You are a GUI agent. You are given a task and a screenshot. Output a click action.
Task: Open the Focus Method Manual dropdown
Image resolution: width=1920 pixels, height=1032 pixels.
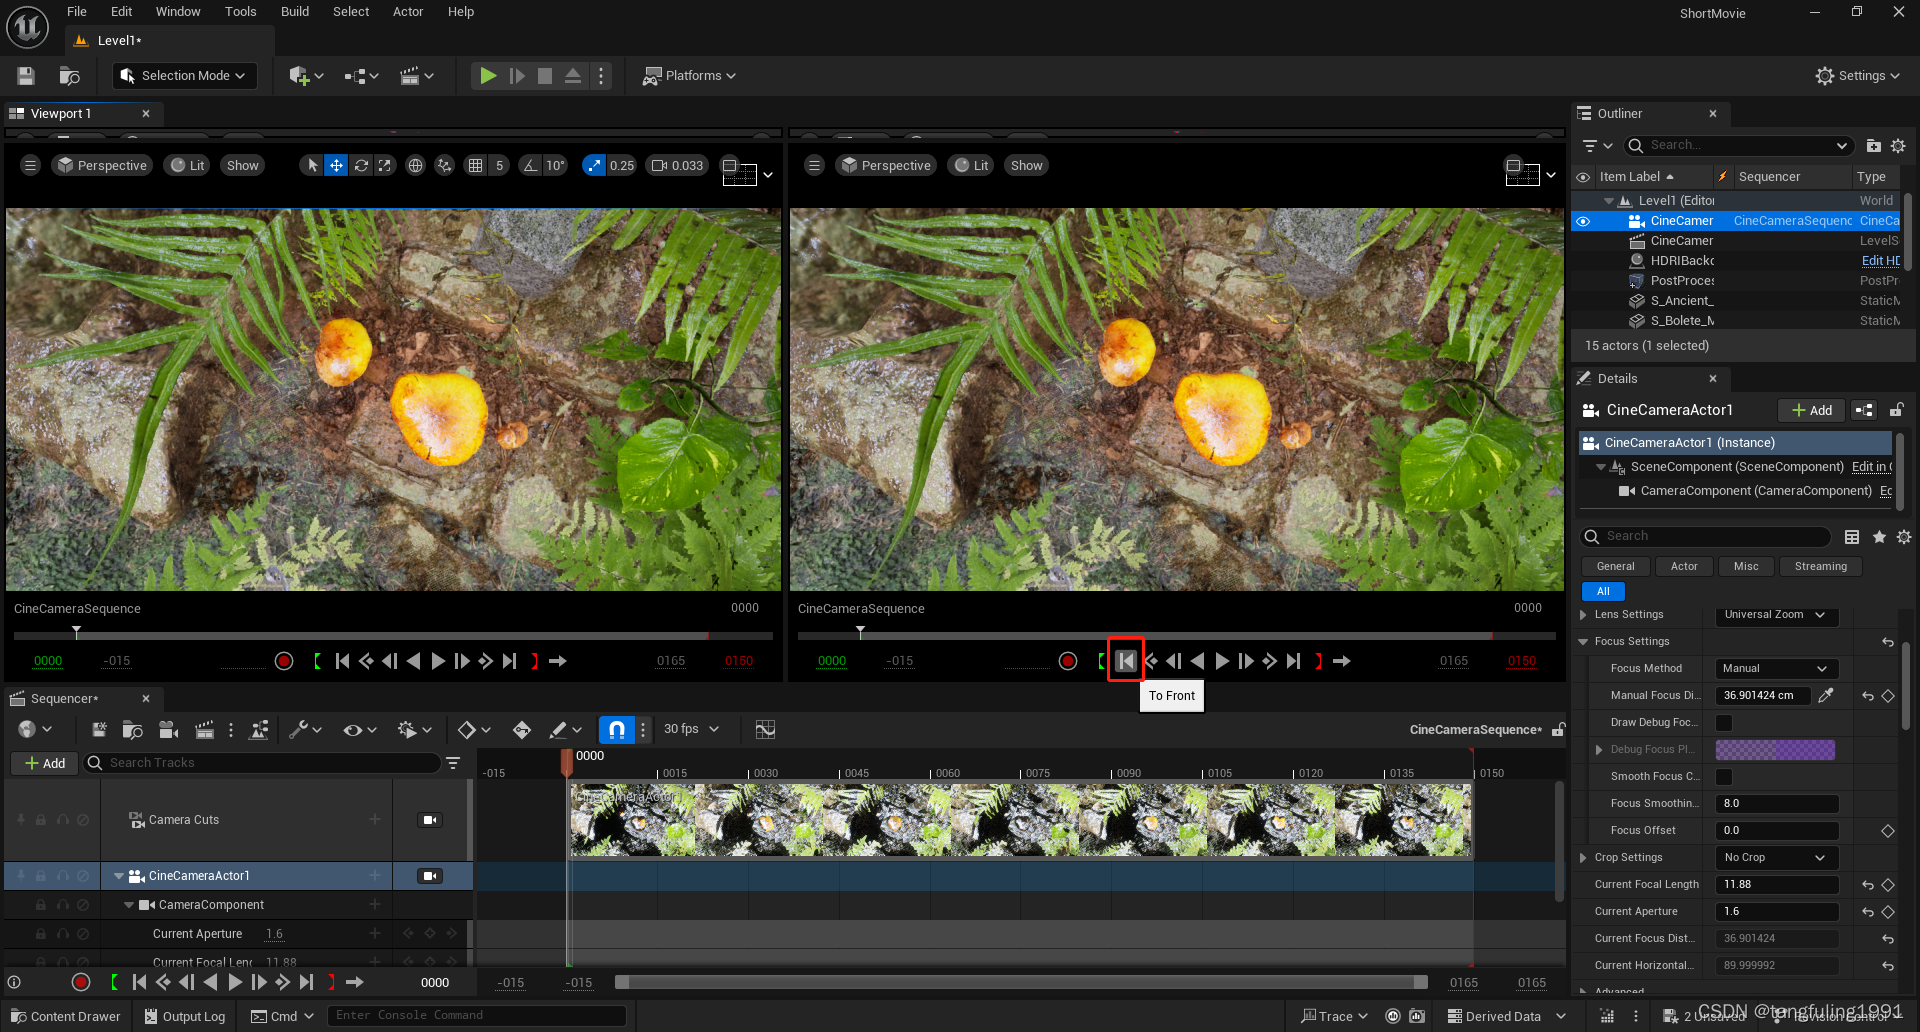coord(1776,669)
